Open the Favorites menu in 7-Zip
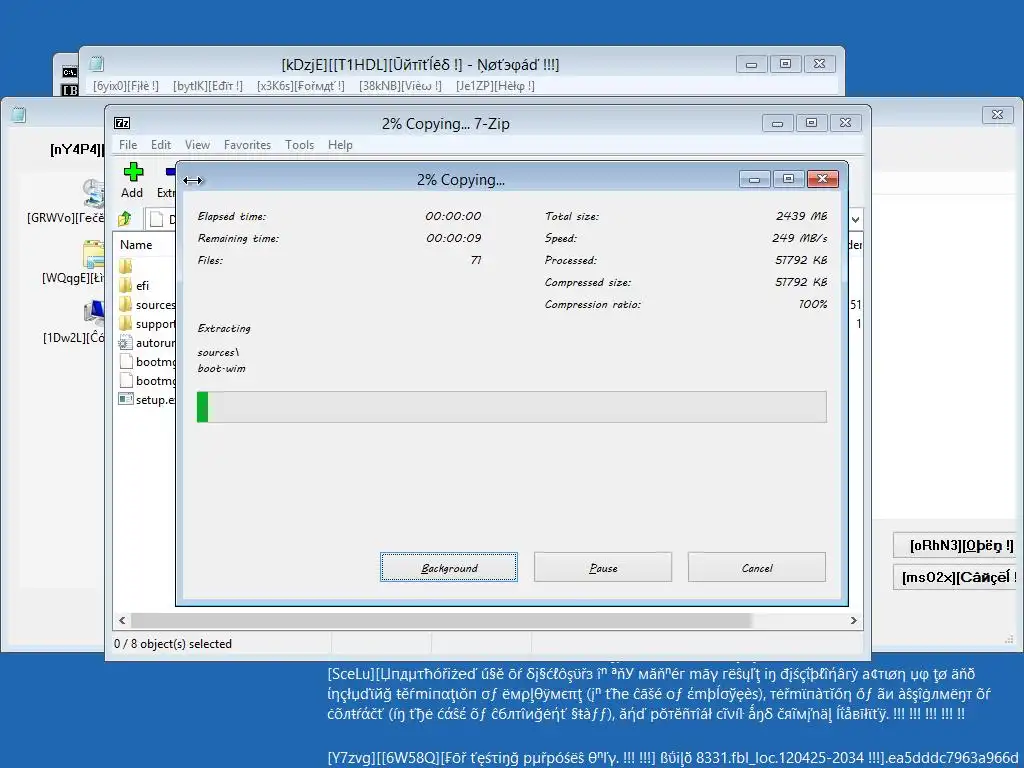 pos(247,145)
